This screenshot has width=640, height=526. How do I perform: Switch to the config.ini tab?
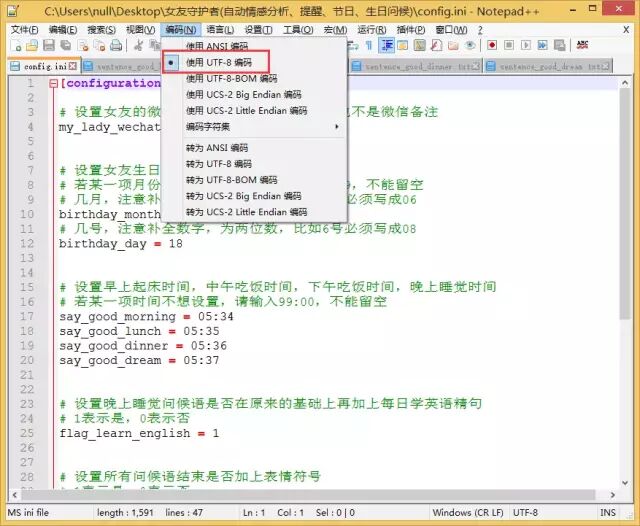pos(44,66)
